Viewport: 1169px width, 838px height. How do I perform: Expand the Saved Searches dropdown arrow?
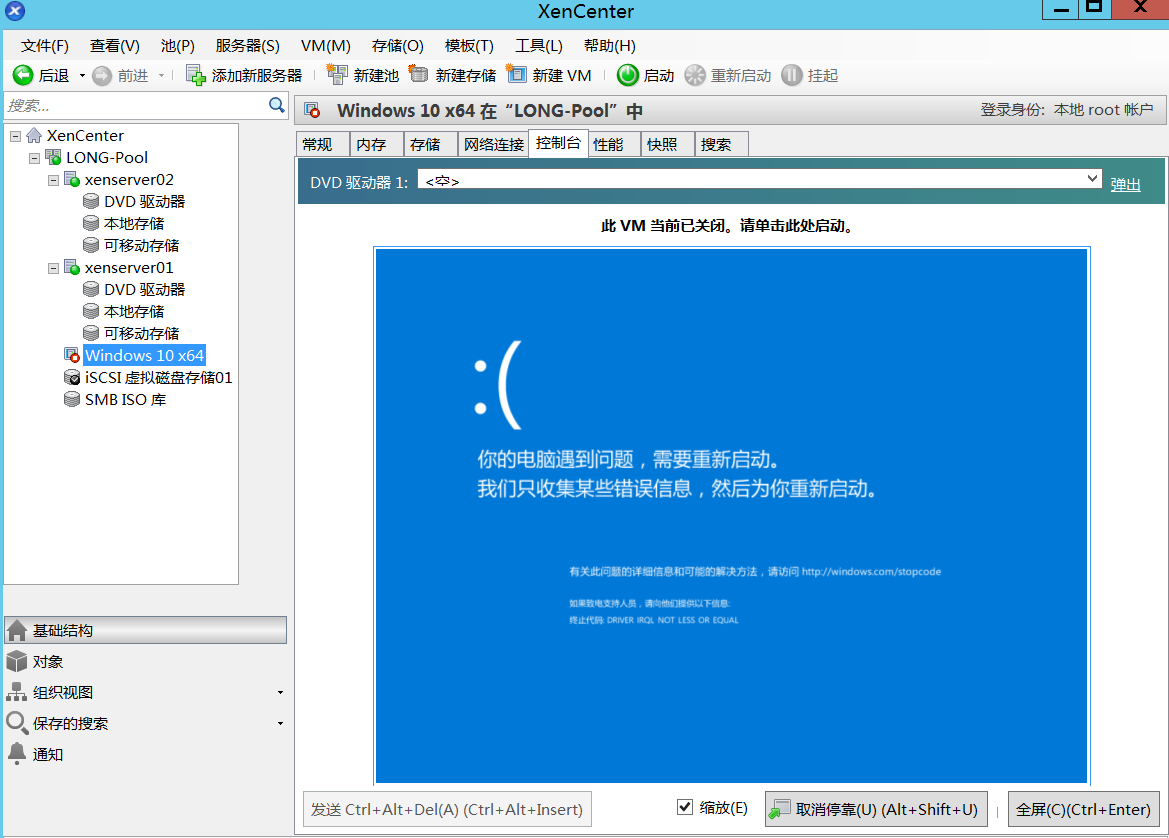(280, 723)
